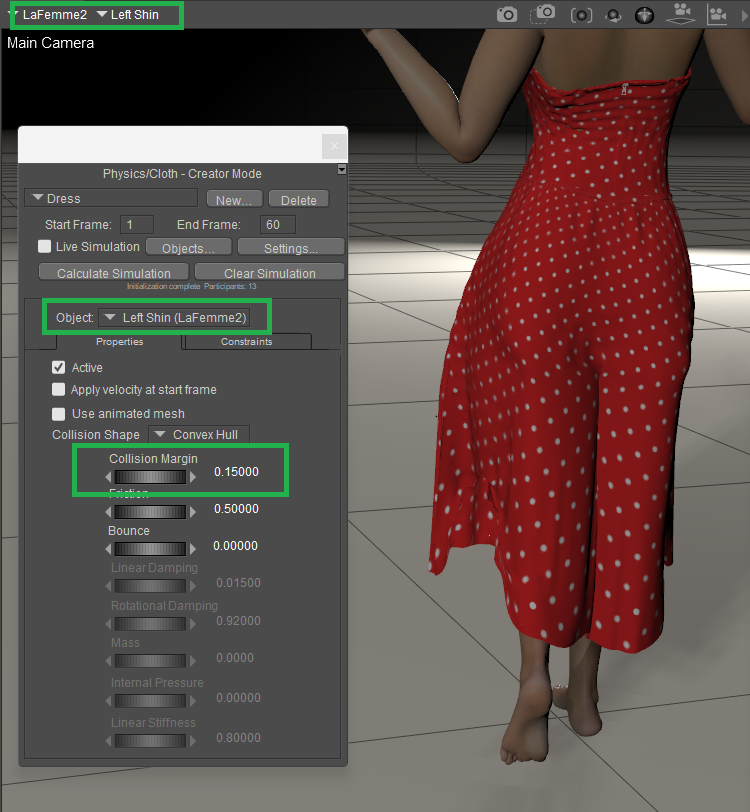Image resolution: width=750 pixels, height=812 pixels.
Task: Click the Collision Margin slider dial
Action: pyautogui.click(x=150, y=477)
